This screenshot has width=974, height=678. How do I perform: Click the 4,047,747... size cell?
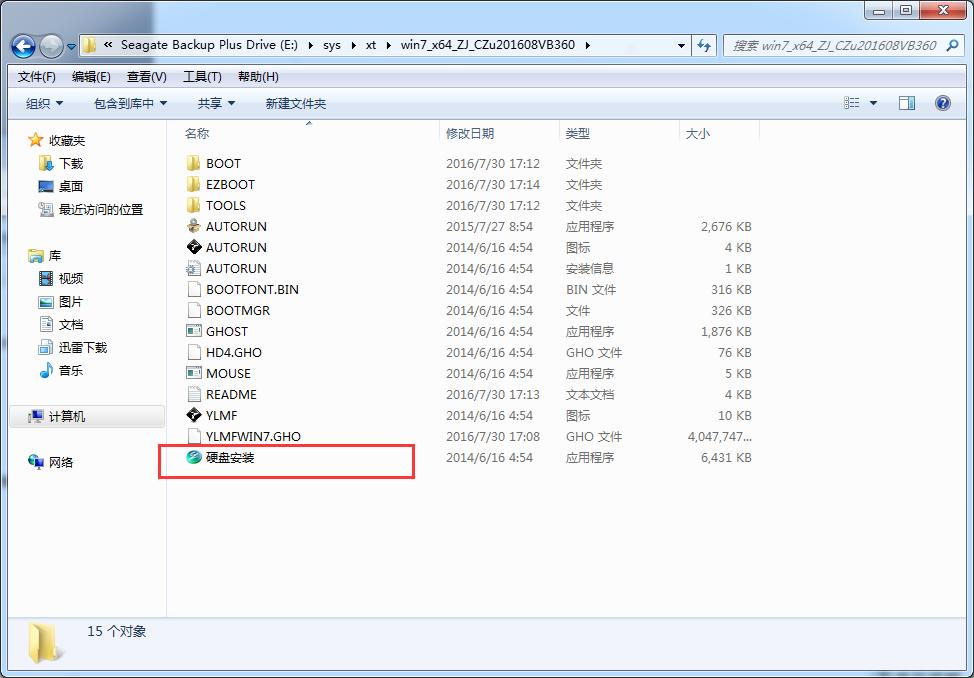point(719,436)
